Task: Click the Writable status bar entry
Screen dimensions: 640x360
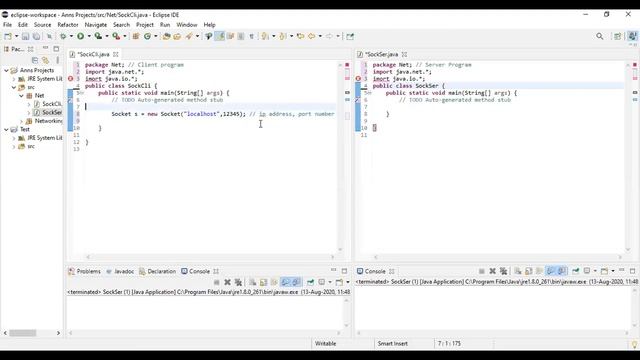Action: [325, 344]
